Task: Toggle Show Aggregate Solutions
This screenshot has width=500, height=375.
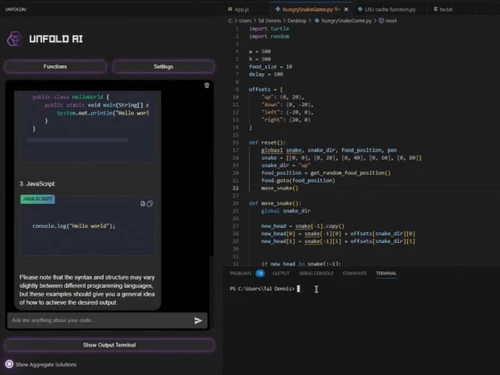Action: 9,364
